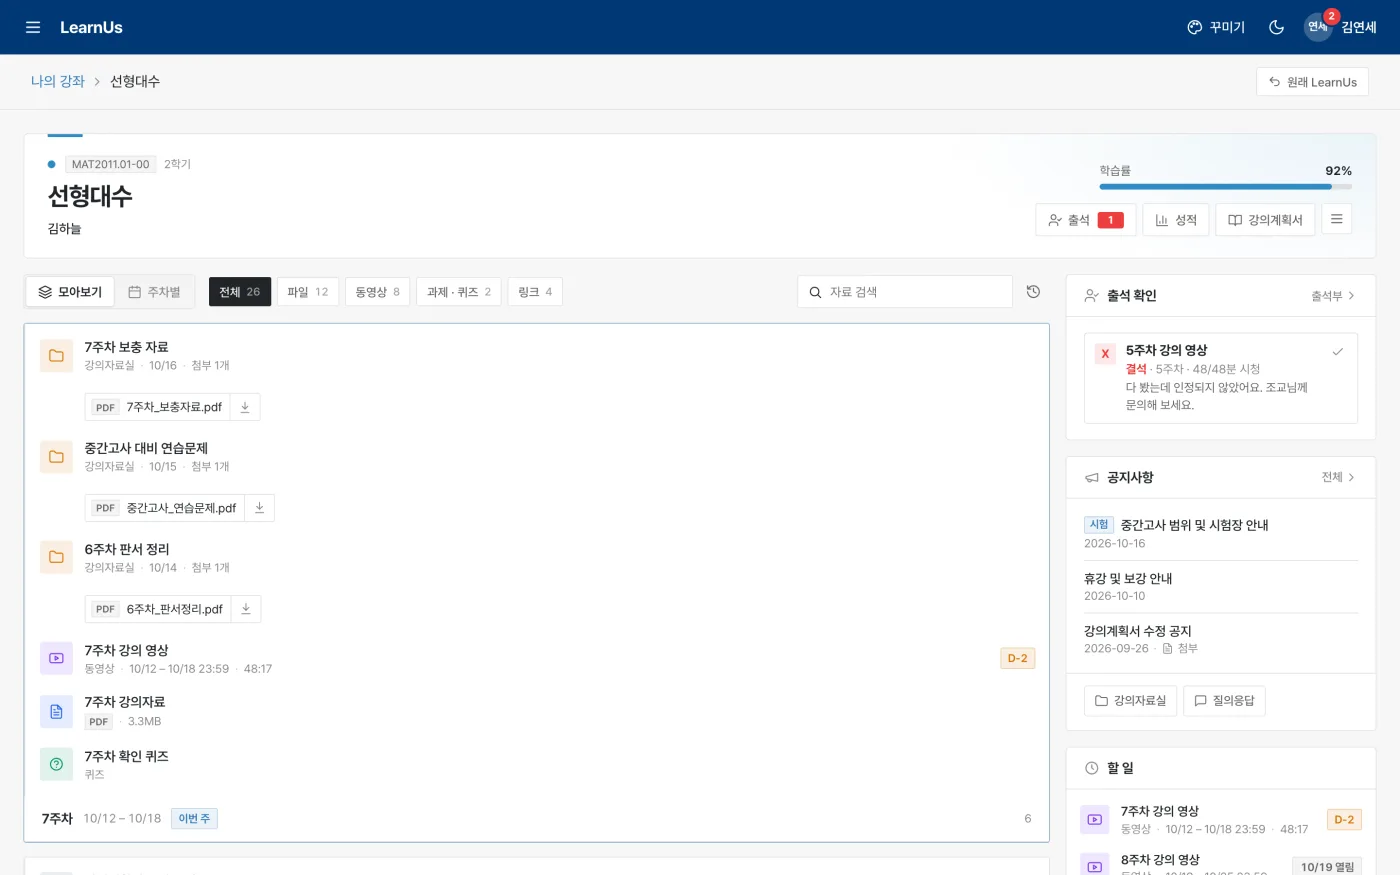This screenshot has width=1400, height=875.
Task: Open 7주차 강의자료 document icon
Action: pos(56,711)
